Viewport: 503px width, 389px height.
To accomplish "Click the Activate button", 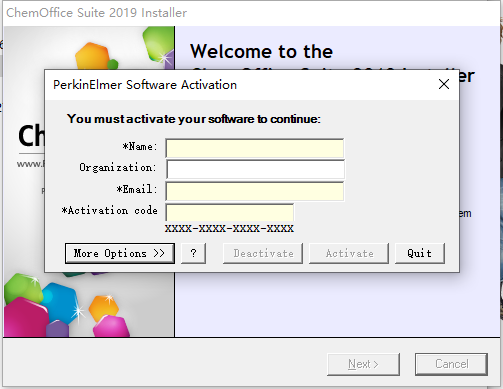I will (x=349, y=253).
